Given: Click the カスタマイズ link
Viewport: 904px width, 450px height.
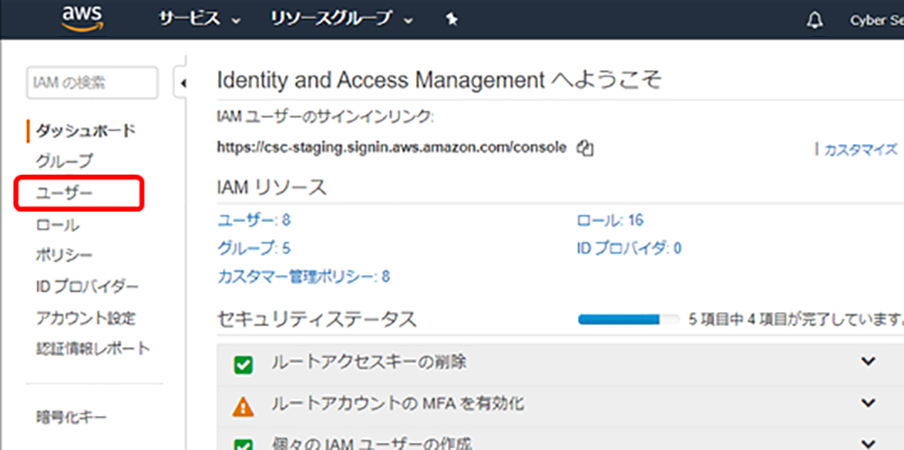Looking at the screenshot, I should click(x=859, y=149).
